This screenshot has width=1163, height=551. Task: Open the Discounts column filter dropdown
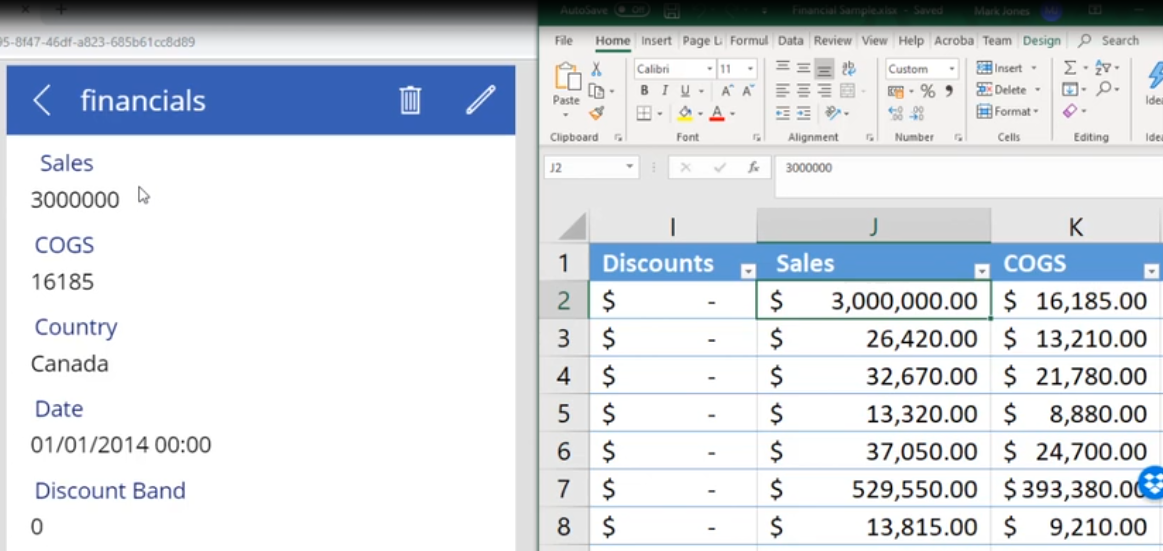click(748, 271)
